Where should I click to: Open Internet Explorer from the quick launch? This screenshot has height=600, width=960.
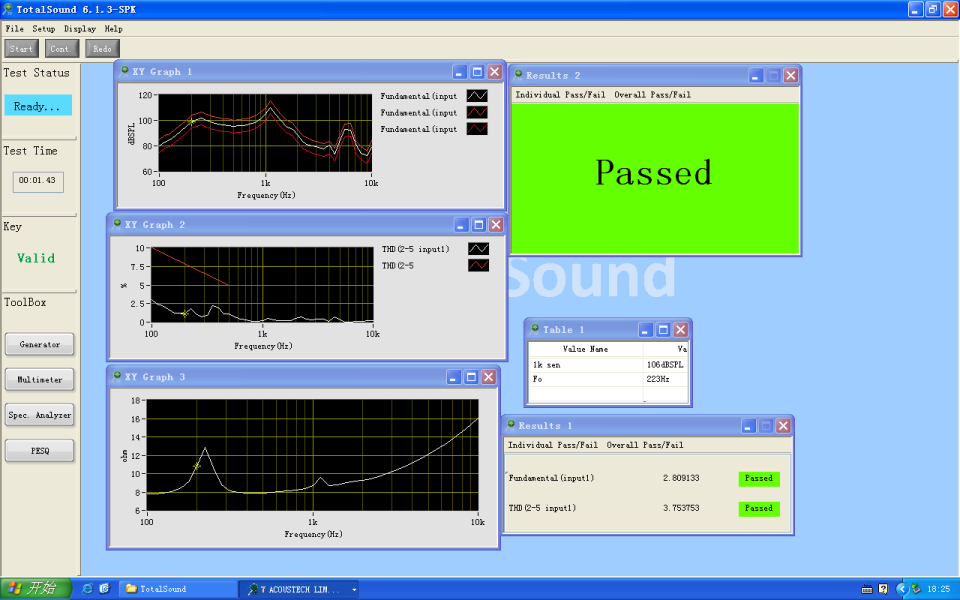(x=87, y=589)
